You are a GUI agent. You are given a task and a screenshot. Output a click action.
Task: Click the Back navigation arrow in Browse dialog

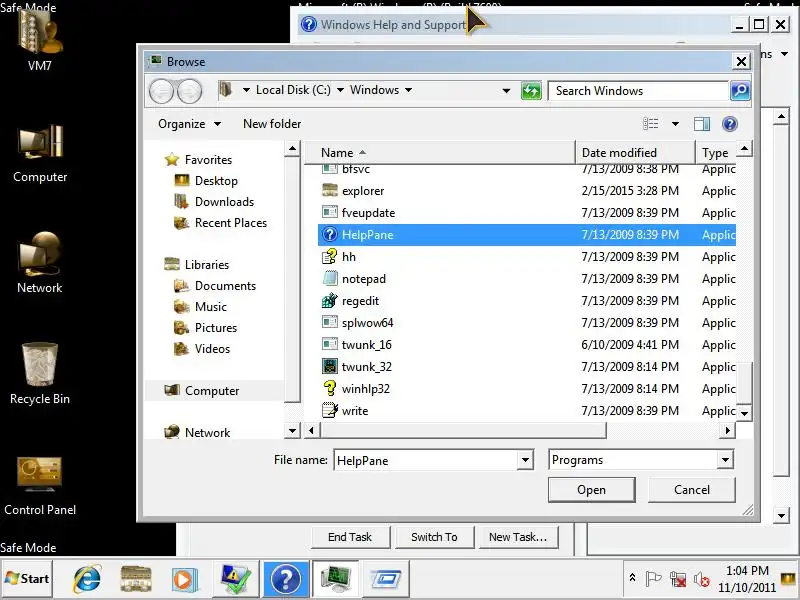pyautogui.click(x=163, y=91)
